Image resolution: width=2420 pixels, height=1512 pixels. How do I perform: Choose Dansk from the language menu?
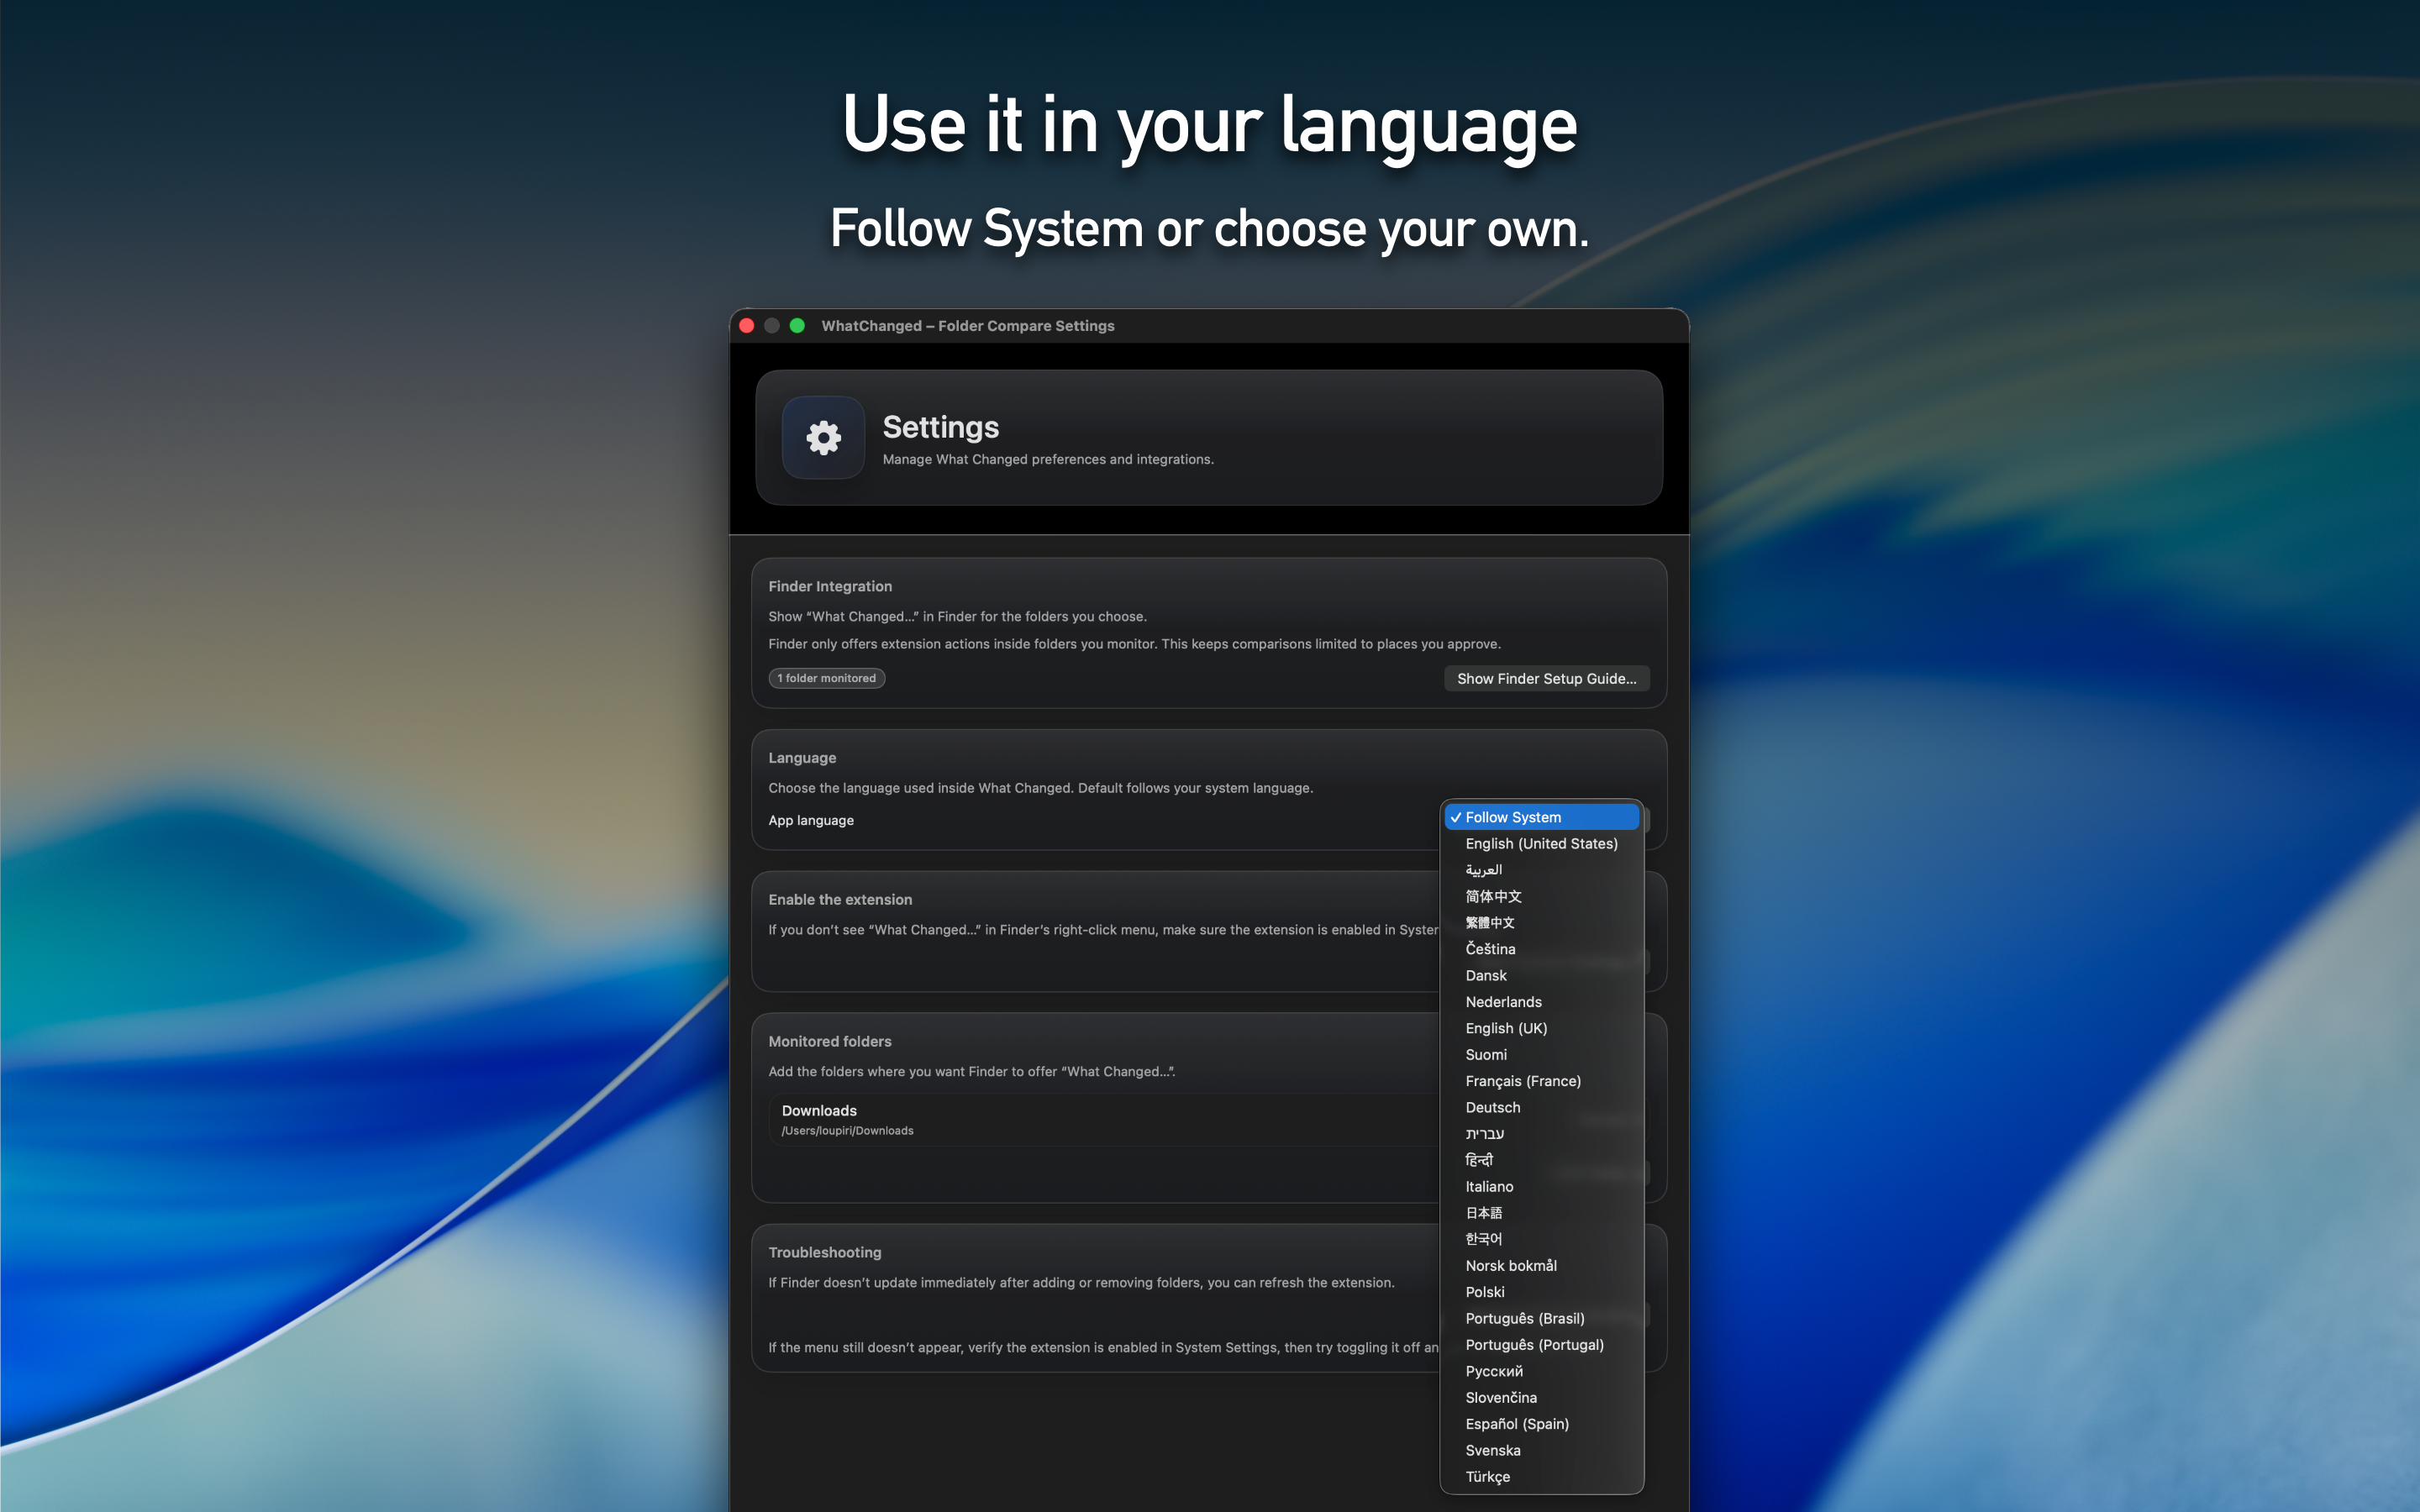pyautogui.click(x=1541, y=976)
